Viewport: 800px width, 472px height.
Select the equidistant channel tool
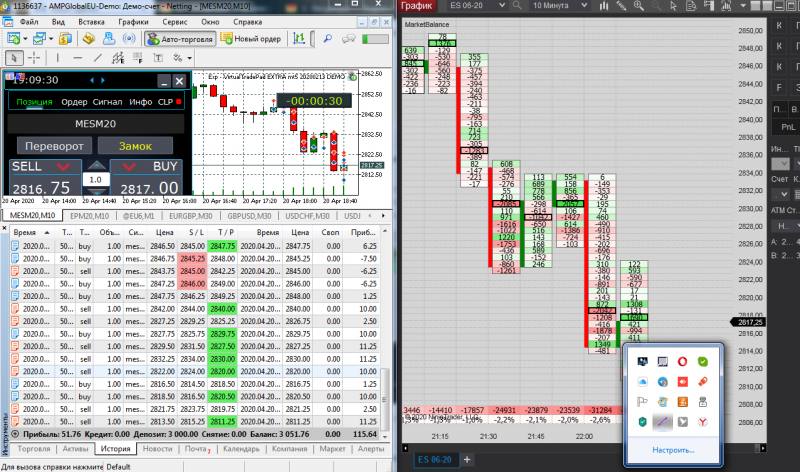pos(118,58)
